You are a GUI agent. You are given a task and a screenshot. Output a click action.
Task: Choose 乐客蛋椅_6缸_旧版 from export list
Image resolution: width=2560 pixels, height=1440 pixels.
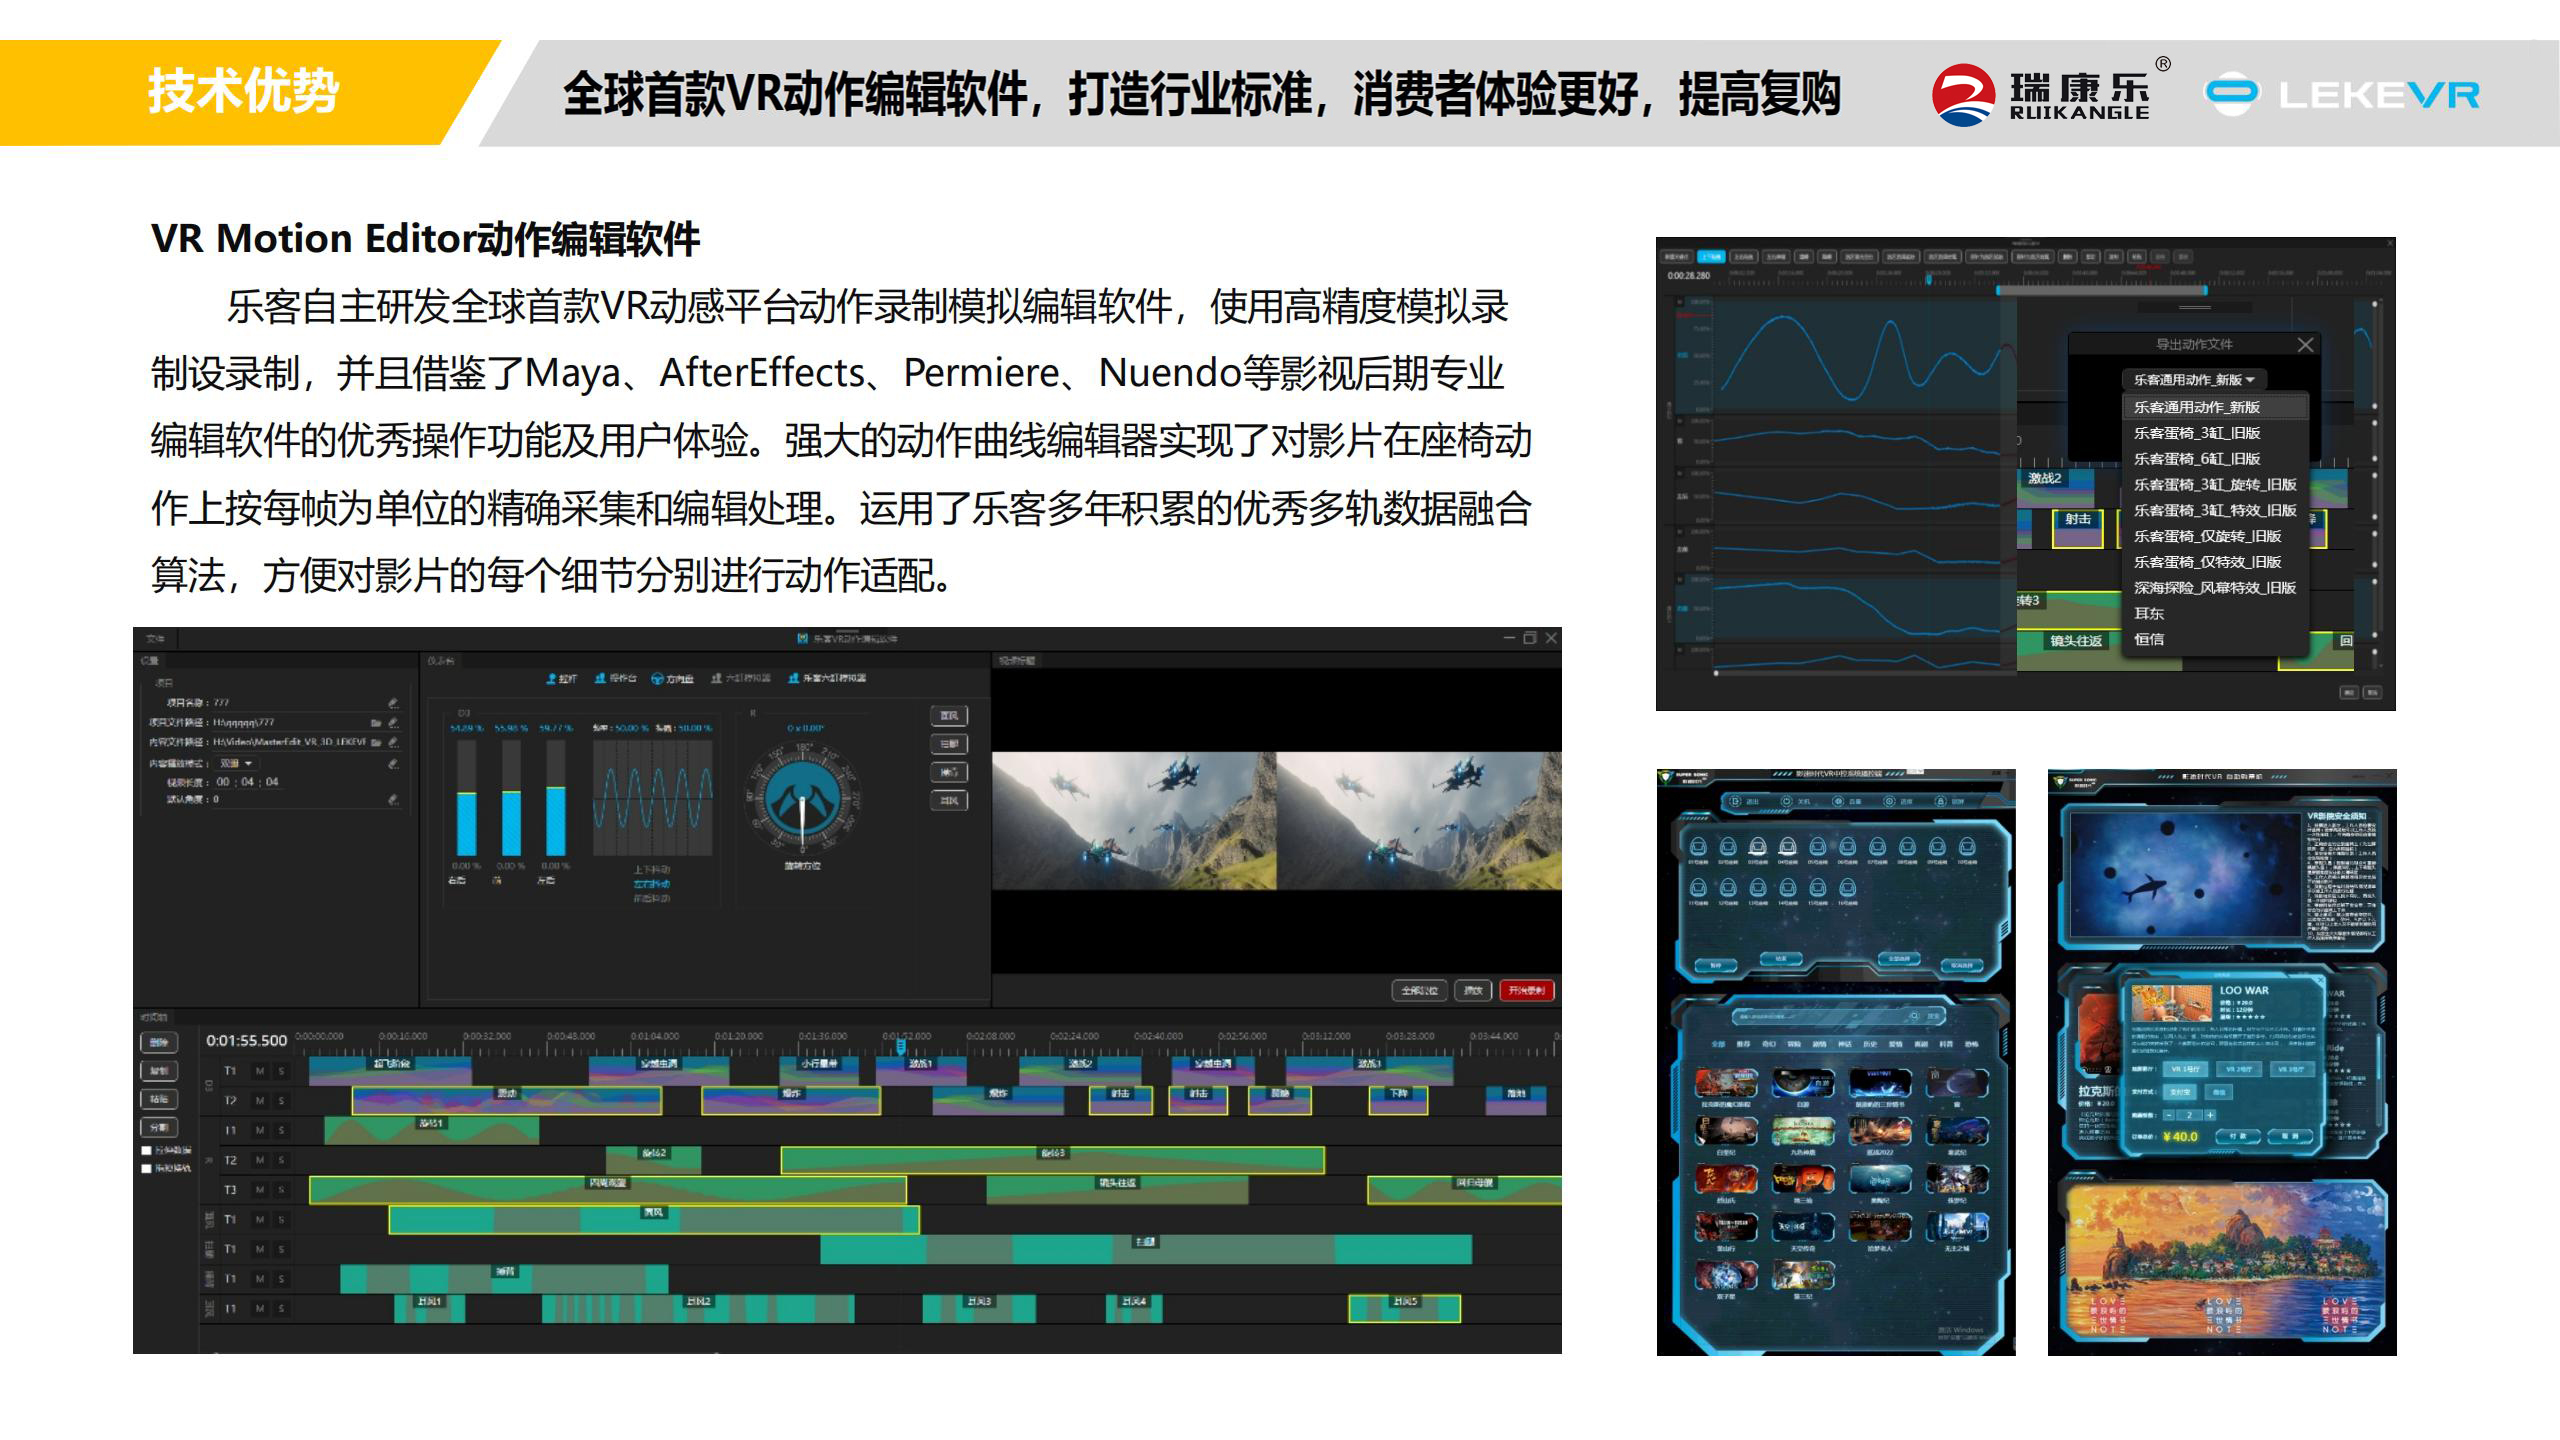coord(2214,459)
